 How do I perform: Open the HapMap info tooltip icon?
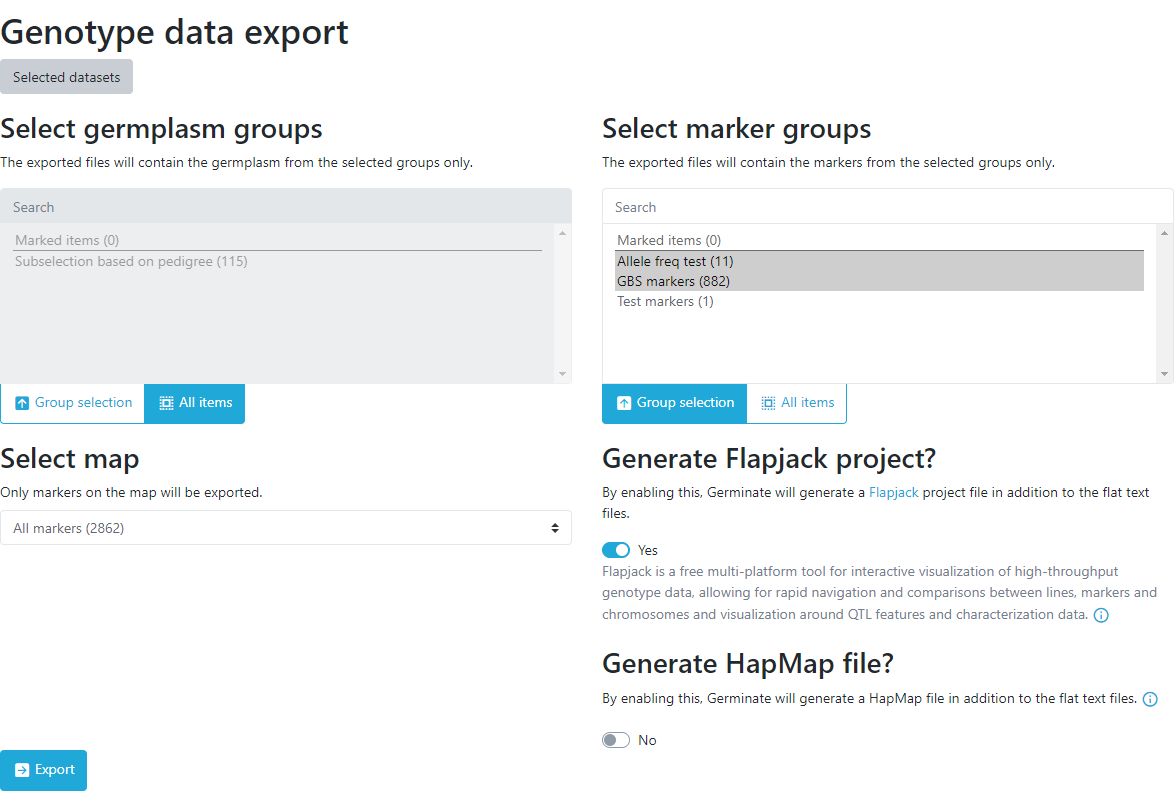click(1150, 699)
